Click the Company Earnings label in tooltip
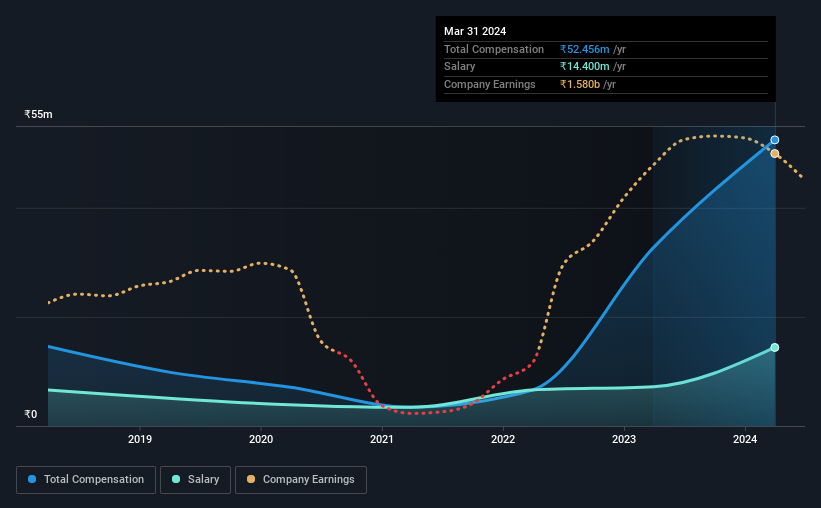The height and width of the screenshot is (508, 821). pos(490,84)
